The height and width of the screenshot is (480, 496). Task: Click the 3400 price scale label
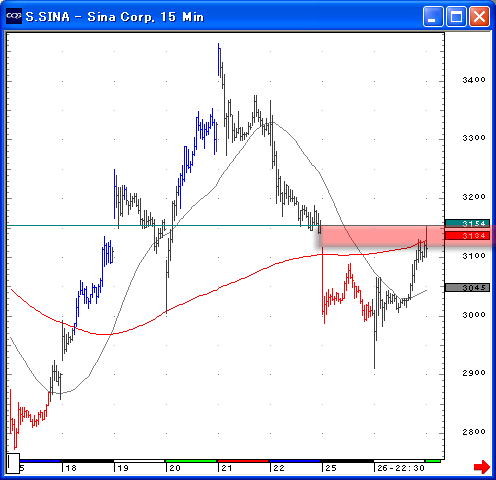click(x=474, y=80)
